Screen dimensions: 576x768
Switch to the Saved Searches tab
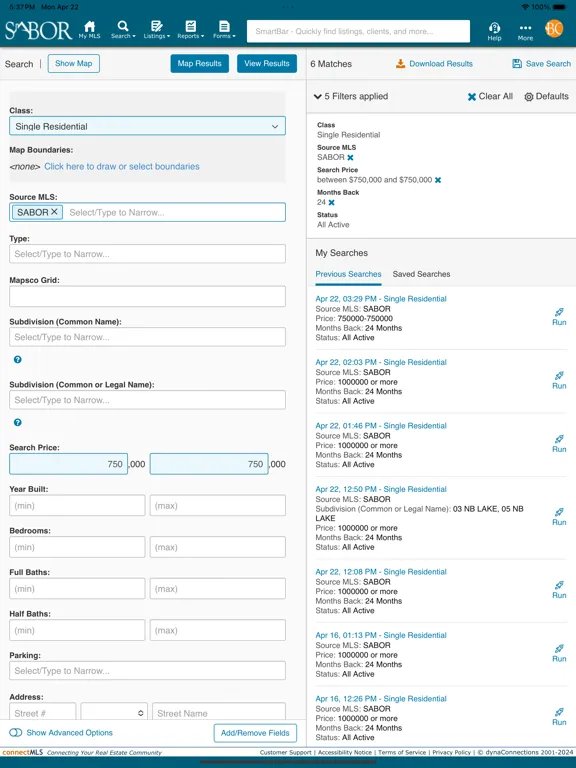pos(421,274)
